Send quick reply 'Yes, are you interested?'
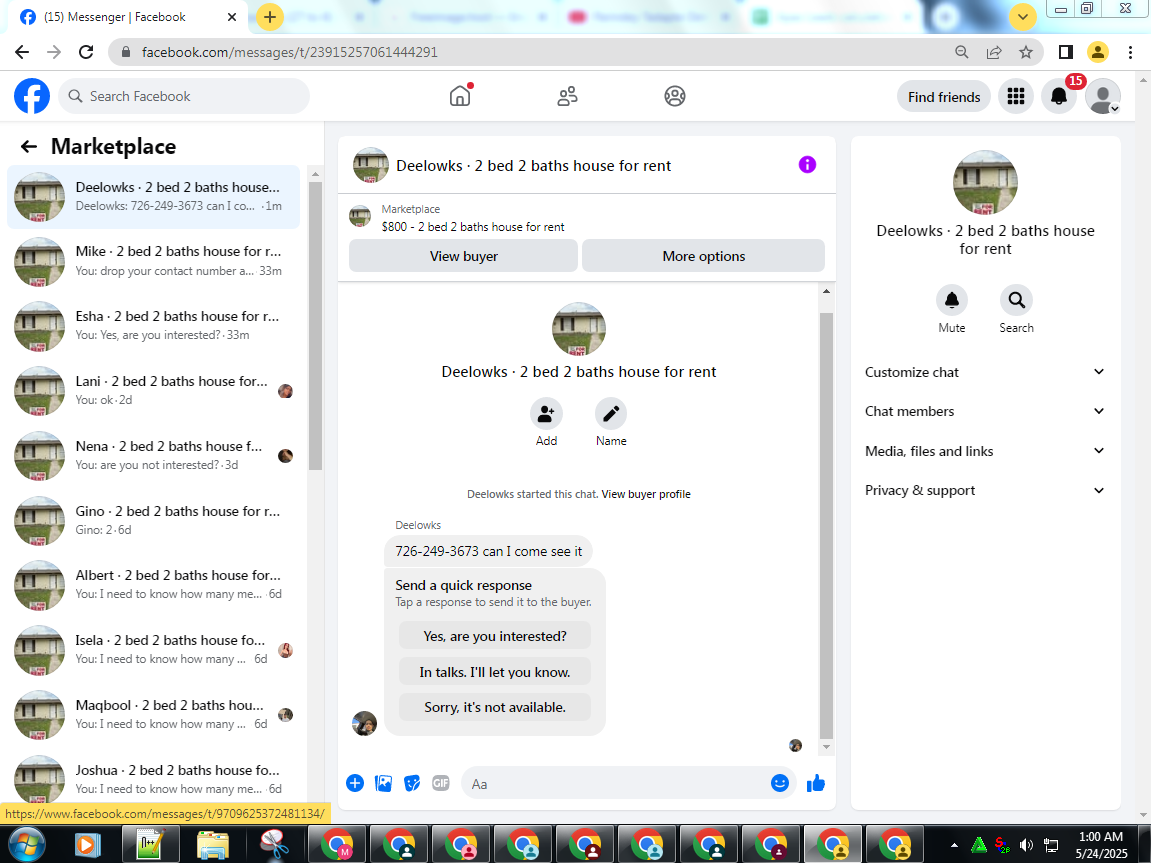 [495, 636]
